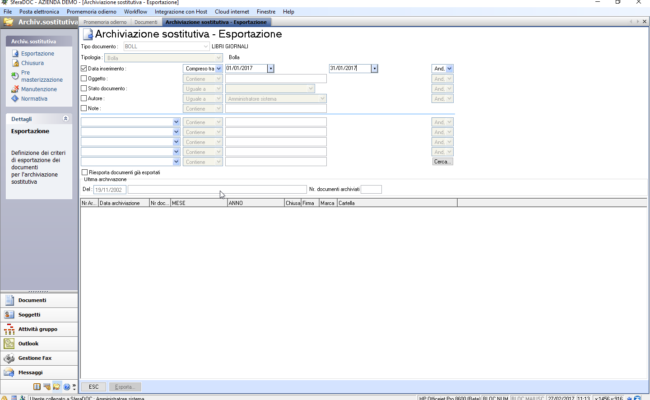Open Pre masterizzazione in the sidebar

click(41, 76)
